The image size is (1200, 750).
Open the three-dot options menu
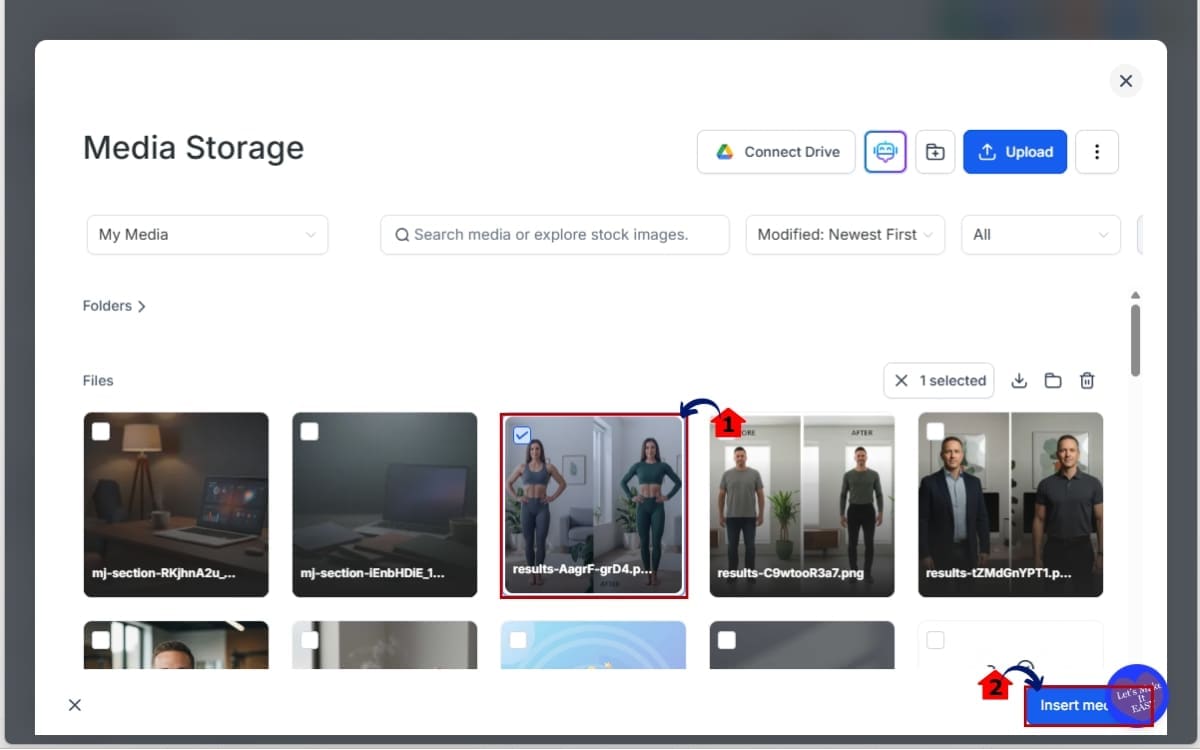point(1097,151)
